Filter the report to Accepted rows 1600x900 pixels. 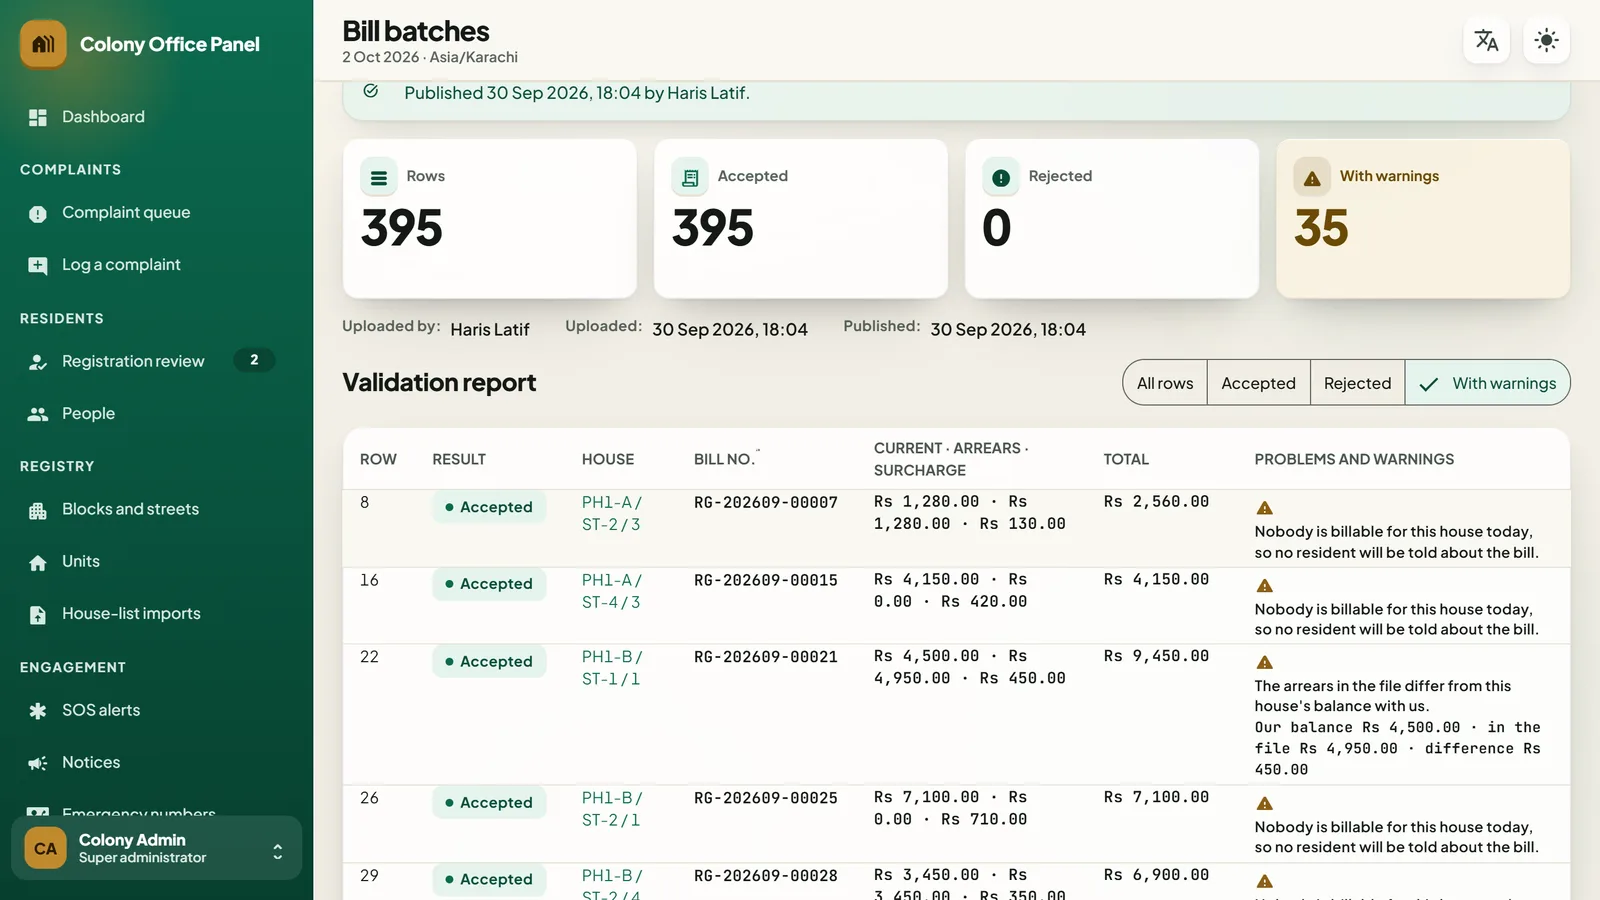click(1258, 383)
